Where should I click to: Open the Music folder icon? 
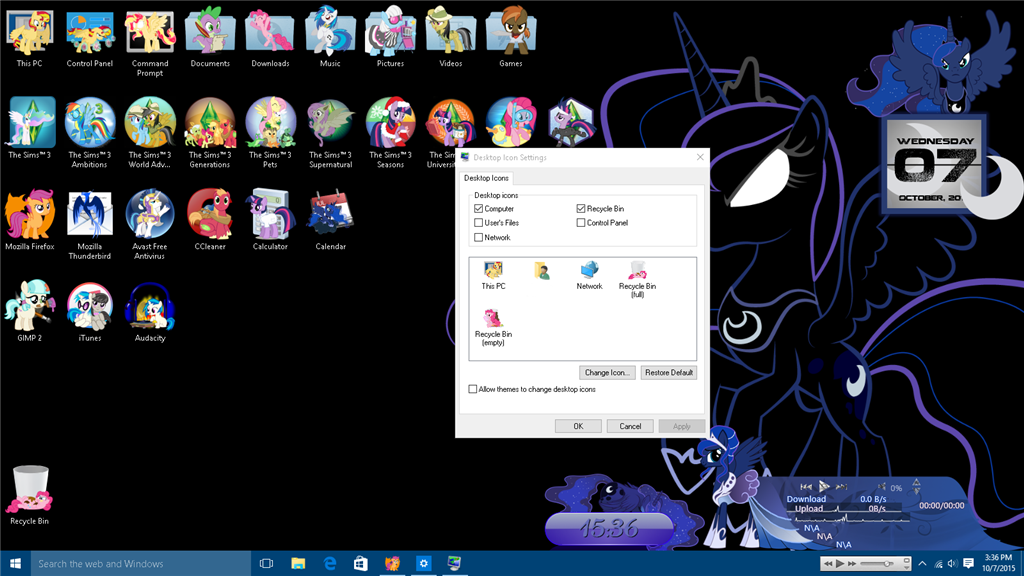(330, 38)
